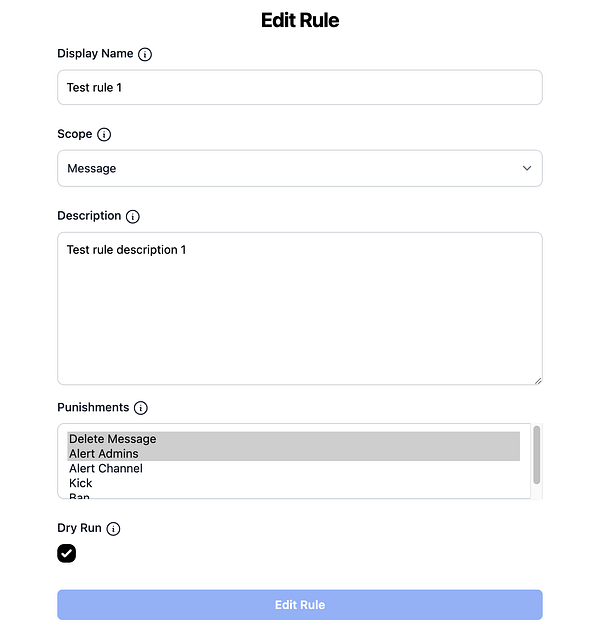Click the Punishments info icon
Viewport: 600px width, 639px height.
[x=141, y=408]
